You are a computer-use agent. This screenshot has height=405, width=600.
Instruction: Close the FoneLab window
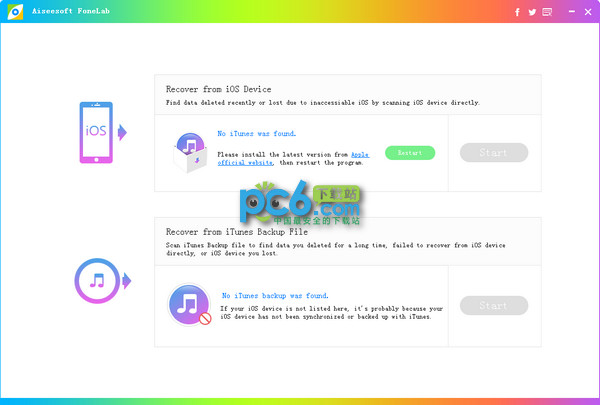pyautogui.click(x=588, y=12)
